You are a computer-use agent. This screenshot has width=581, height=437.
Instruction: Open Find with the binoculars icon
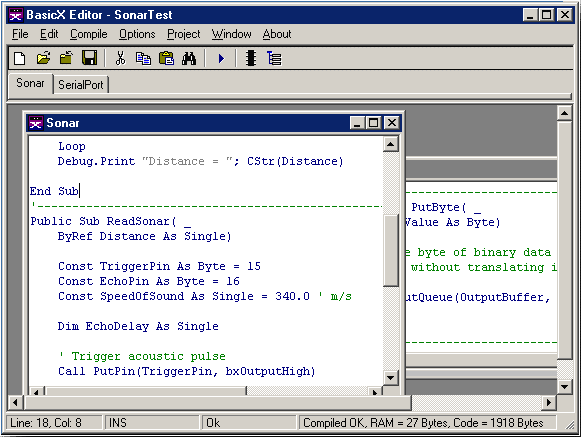[x=189, y=59]
